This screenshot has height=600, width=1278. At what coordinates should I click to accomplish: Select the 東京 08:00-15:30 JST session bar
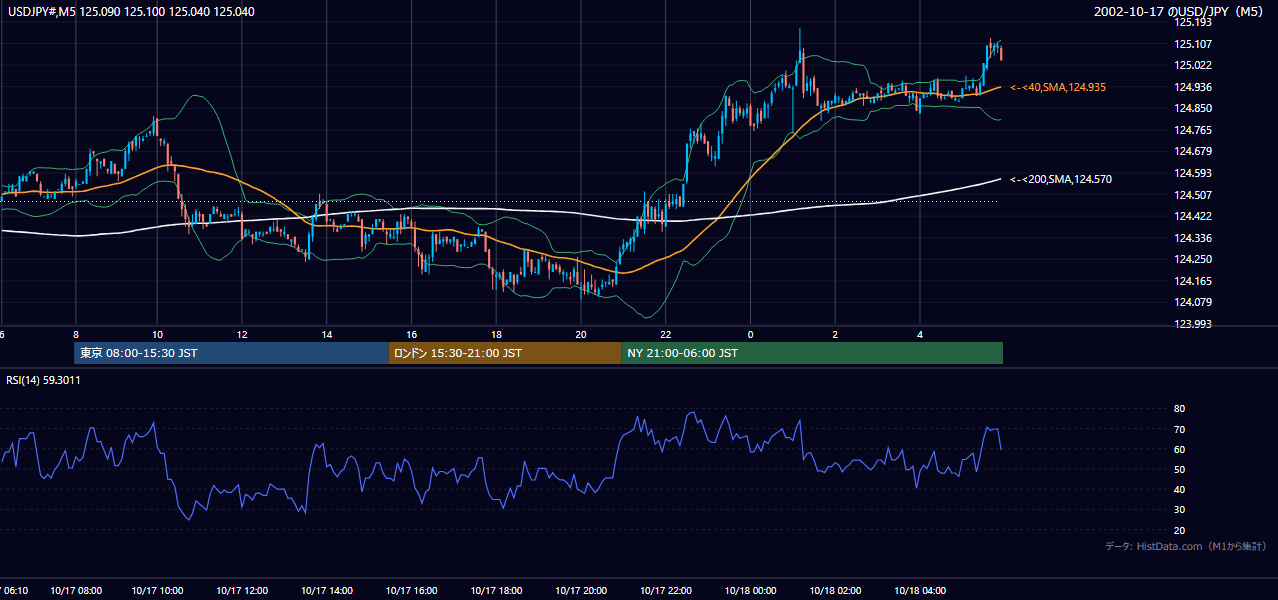(x=231, y=353)
